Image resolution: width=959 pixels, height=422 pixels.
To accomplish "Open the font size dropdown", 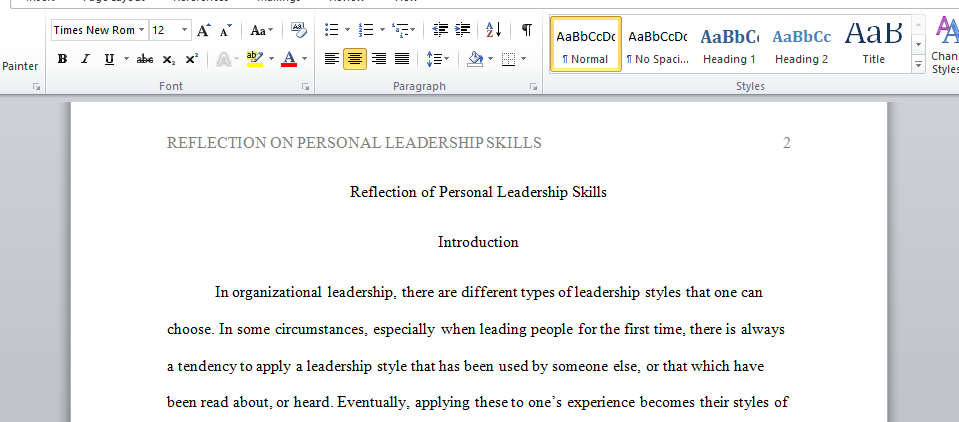I will pos(185,30).
